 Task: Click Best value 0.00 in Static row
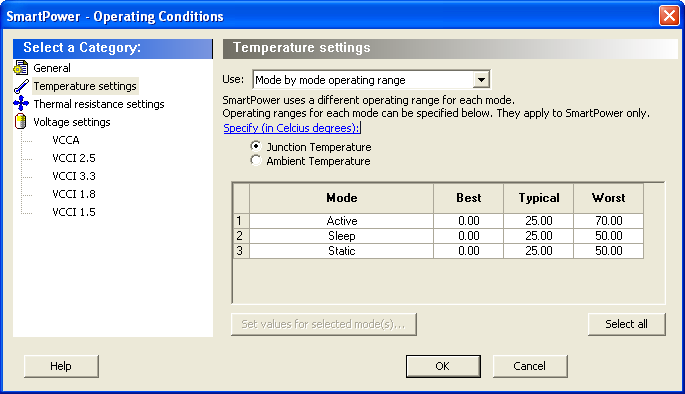468,251
